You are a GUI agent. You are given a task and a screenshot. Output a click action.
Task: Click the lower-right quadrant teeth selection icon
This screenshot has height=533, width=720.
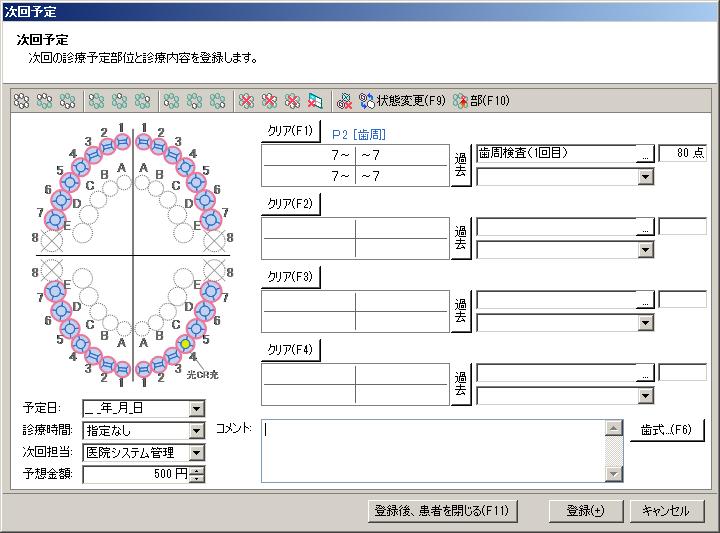pos(217,101)
